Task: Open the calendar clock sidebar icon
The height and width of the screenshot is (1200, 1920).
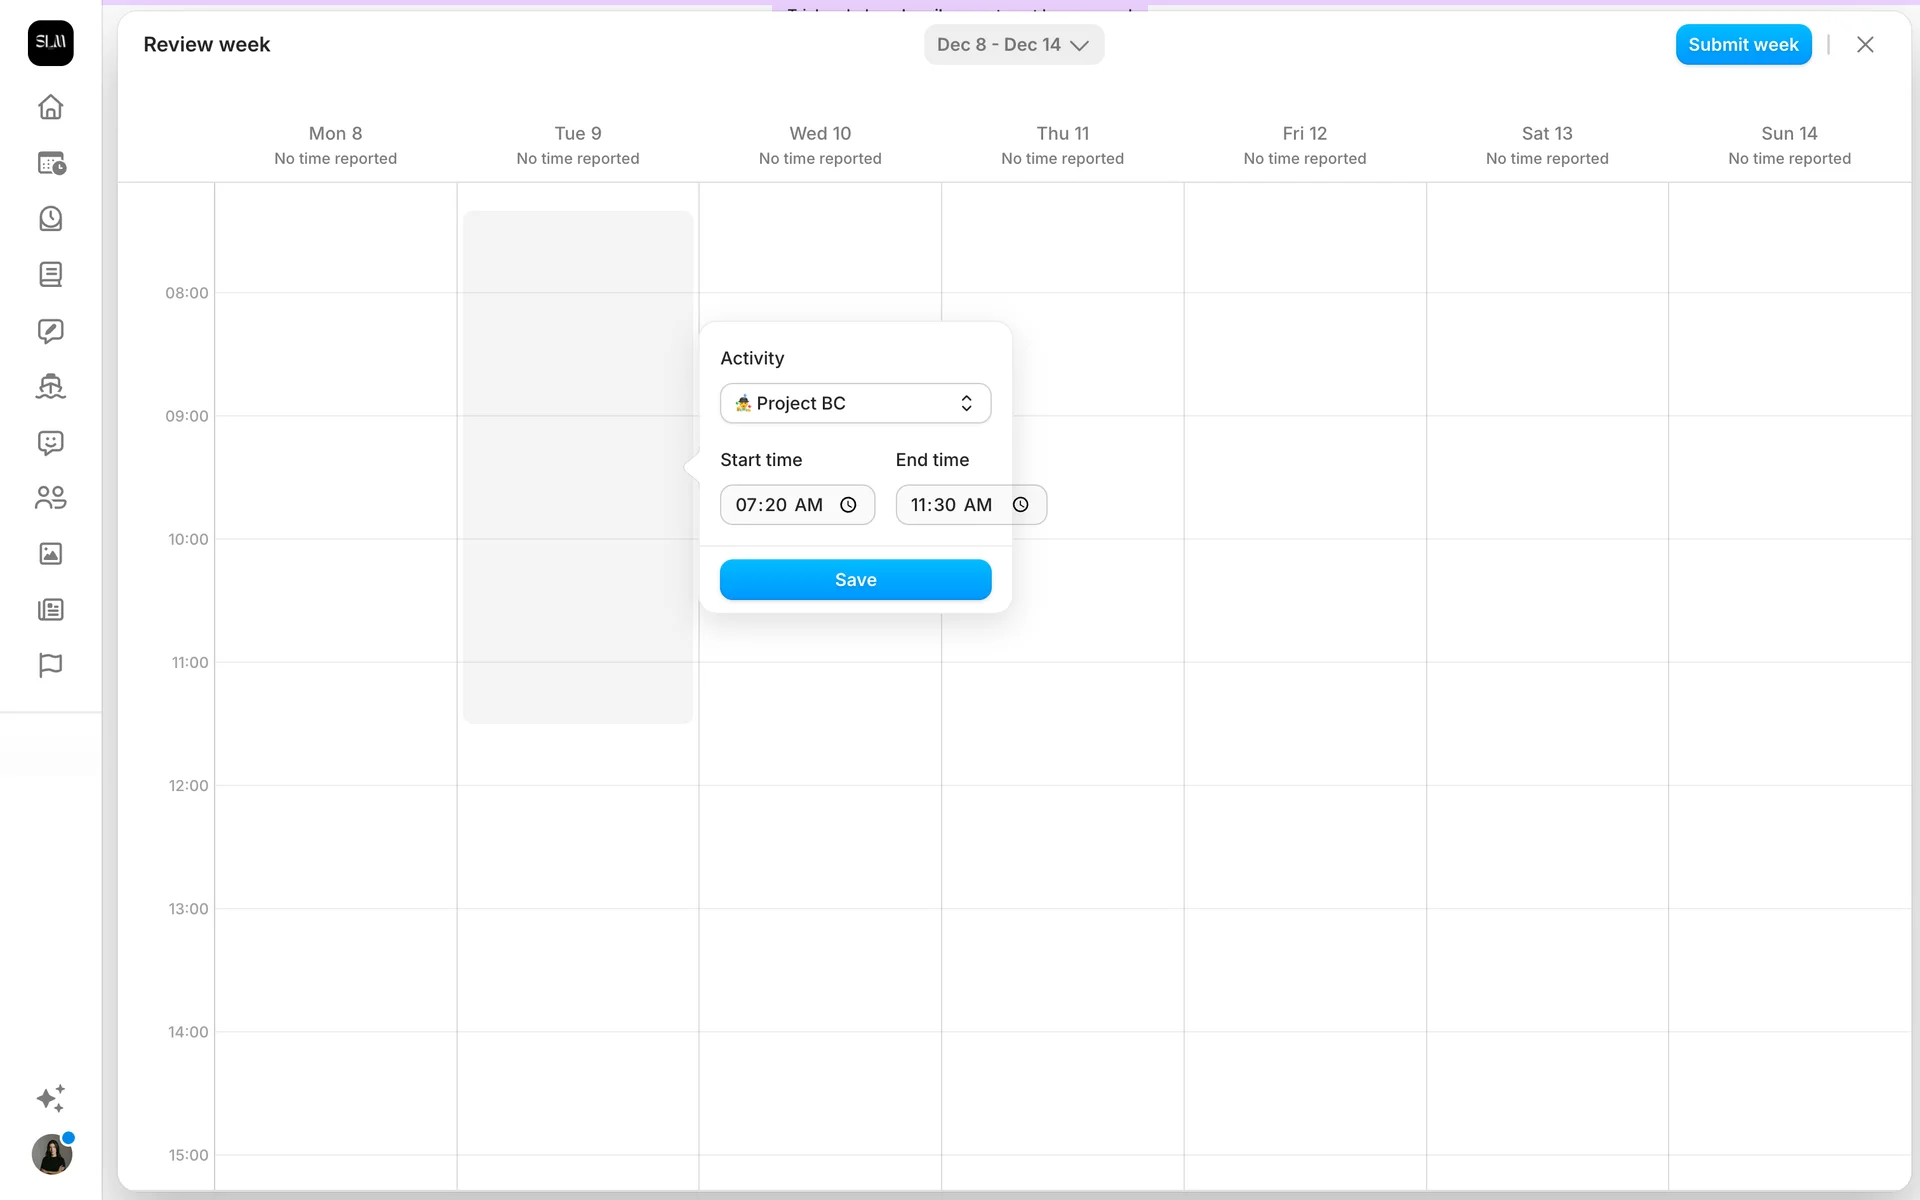Action: coord(50,163)
